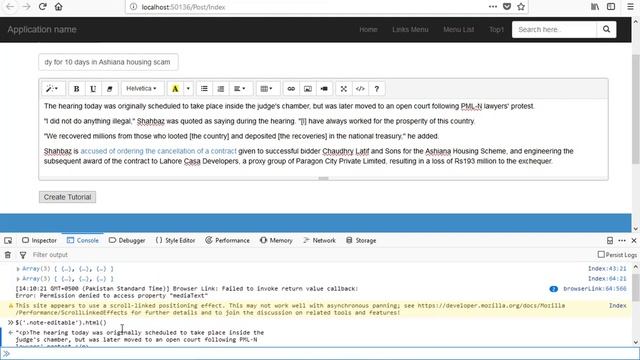
Task: Open the browserLink:64:566 source link
Action: coord(594,289)
